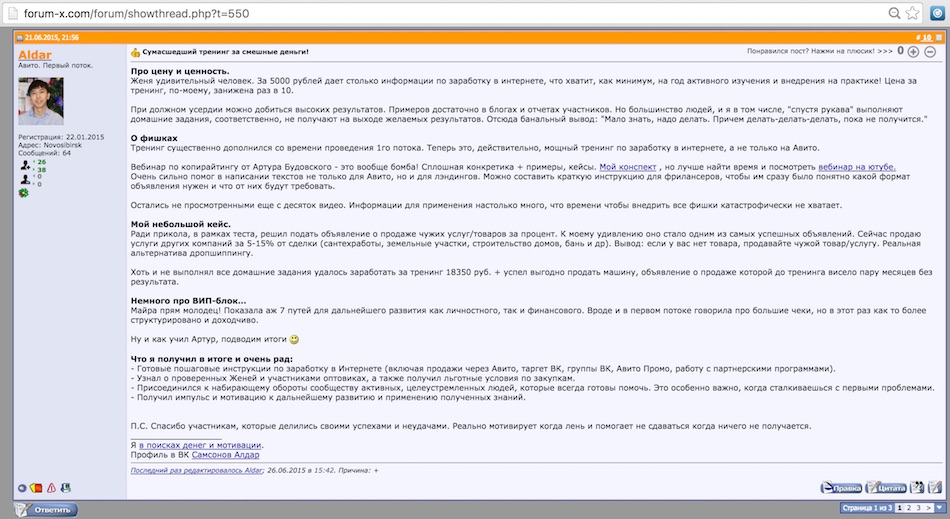The image size is (950, 519).
Task: Click the page icon left of the URL
Action: (x=12, y=13)
